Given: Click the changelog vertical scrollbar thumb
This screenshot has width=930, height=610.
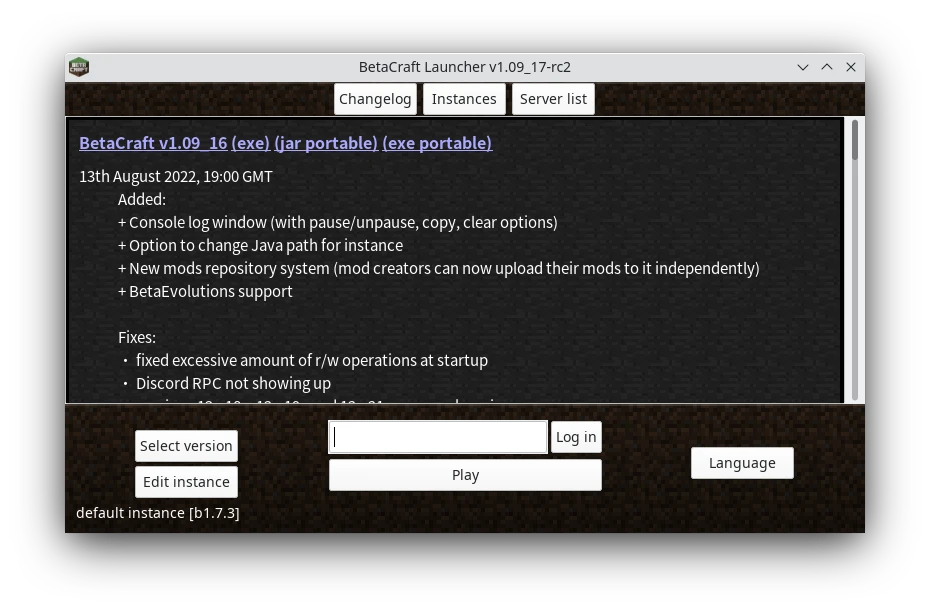Looking at the screenshot, I should [x=855, y=140].
